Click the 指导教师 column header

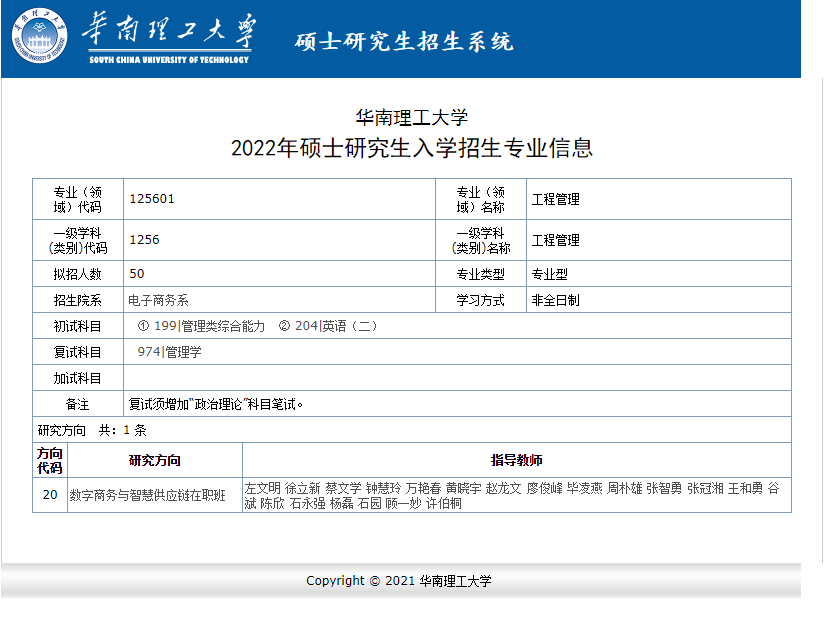[517, 460]
